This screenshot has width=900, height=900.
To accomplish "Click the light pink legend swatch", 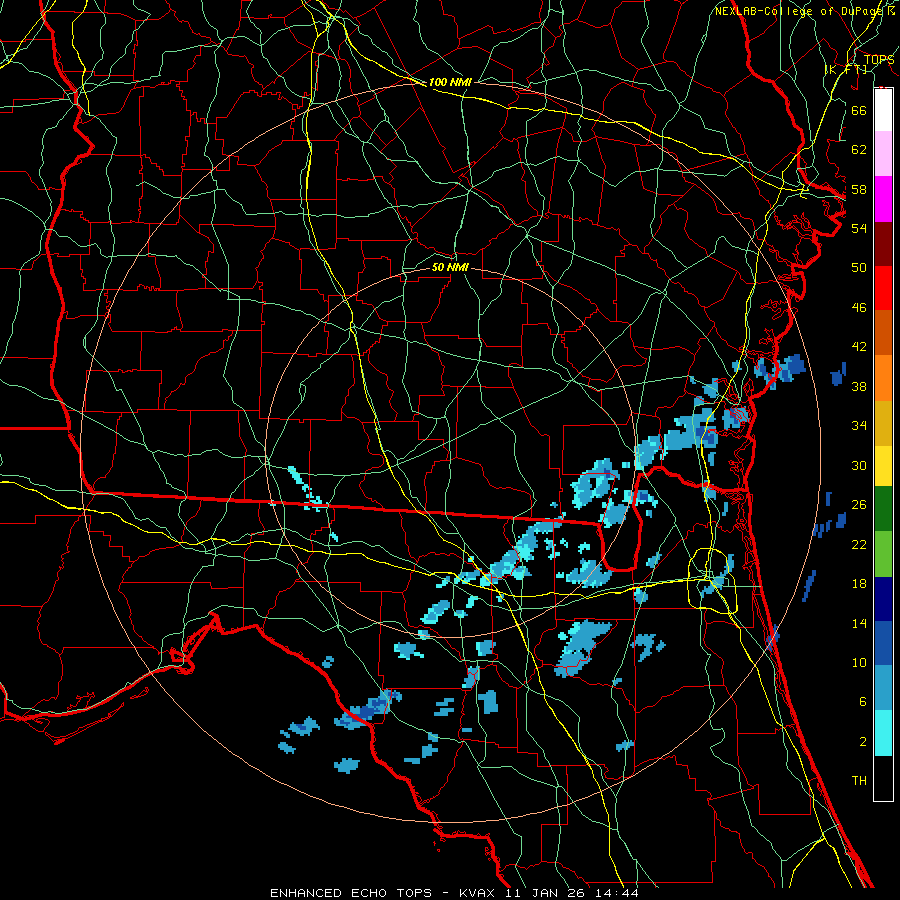I will click(x=883, y=154).
